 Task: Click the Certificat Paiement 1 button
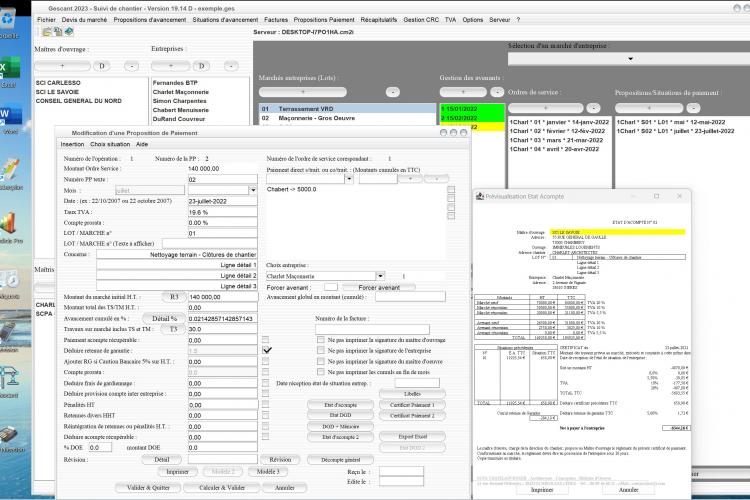pos(412,405)
